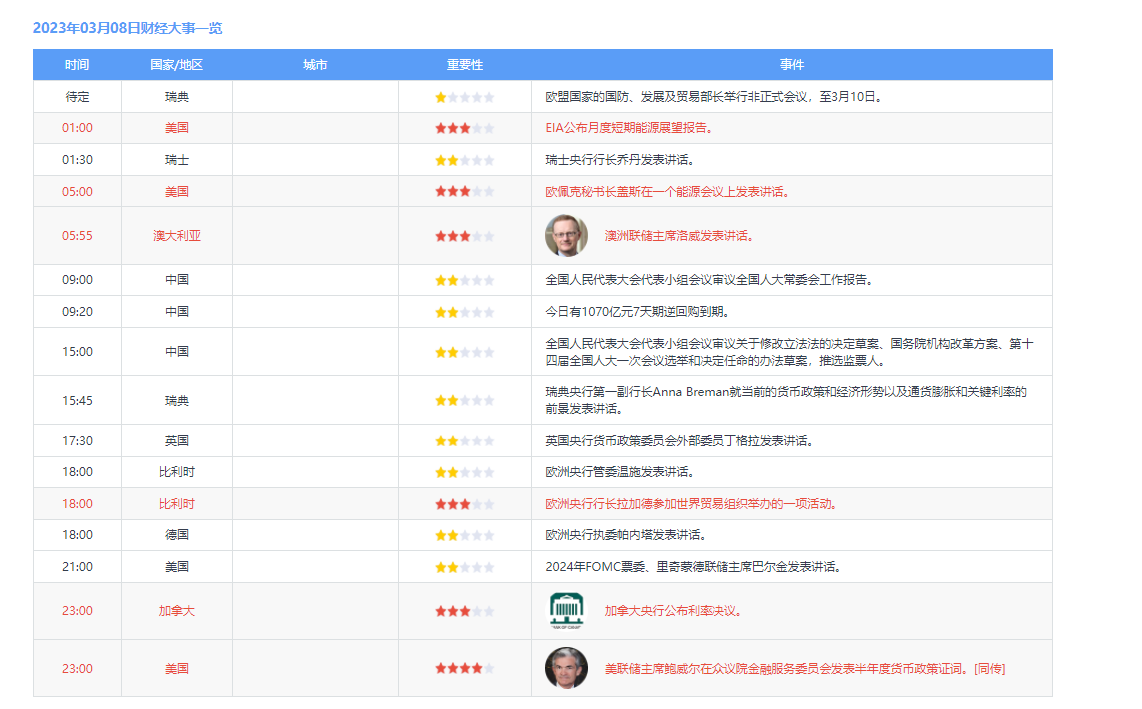
Task: Click 欧洲央行执委帕内塔发表讲话 text
Action: coord(626,534)
